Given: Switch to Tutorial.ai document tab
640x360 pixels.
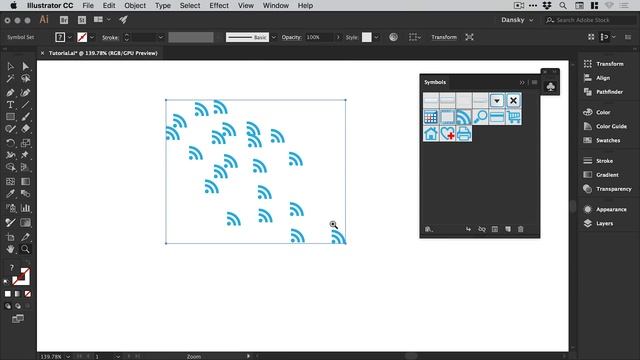Looking at the screenshot, I should click(x=103, y=53).
